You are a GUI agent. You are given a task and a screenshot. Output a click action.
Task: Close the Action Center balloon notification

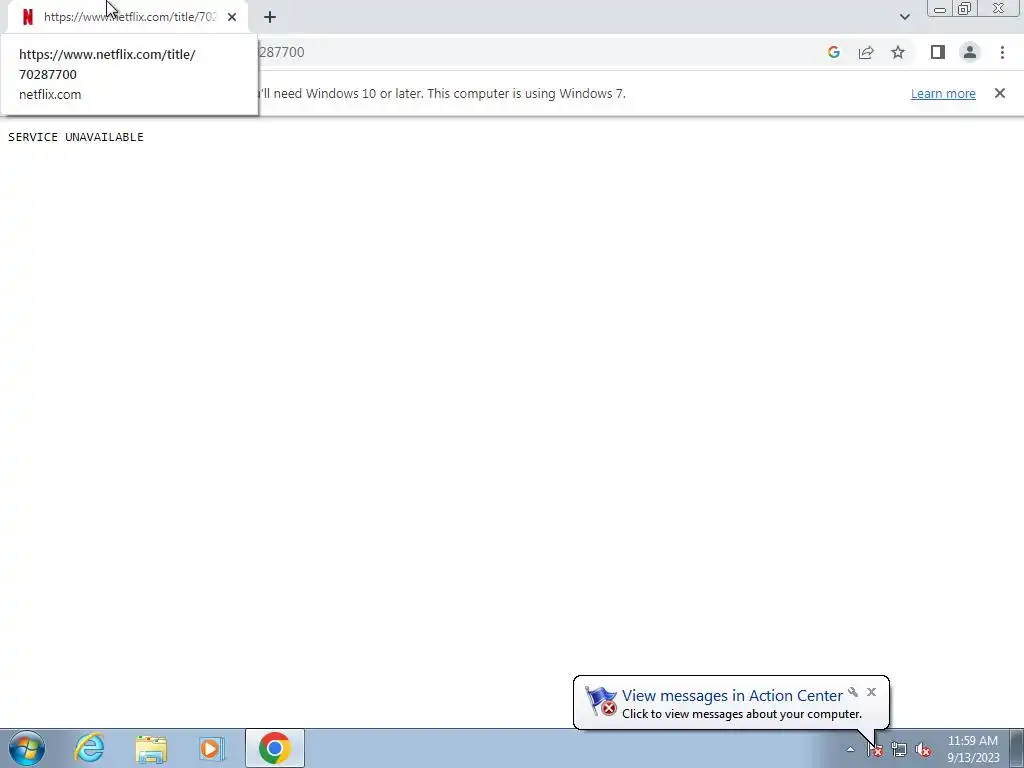[871, 692]
